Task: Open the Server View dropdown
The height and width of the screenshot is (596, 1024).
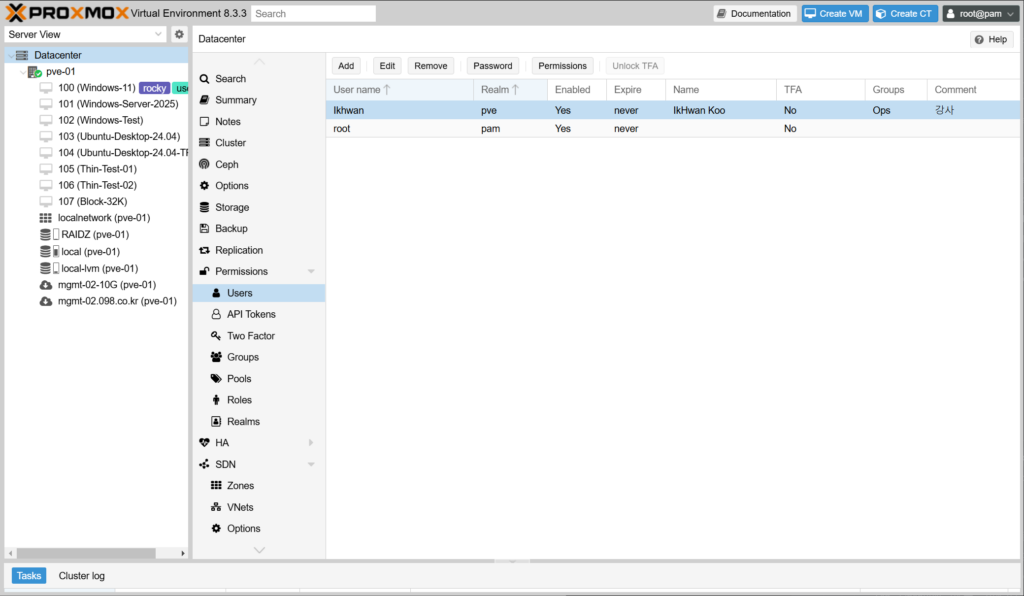Action: click(85, 34)
